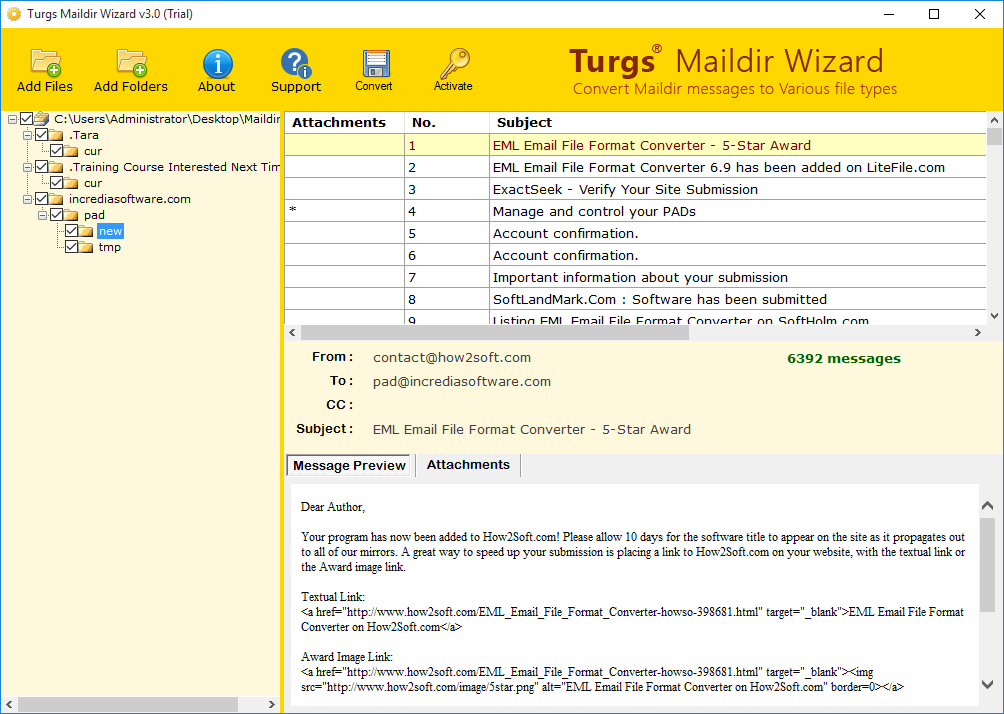Click sender address contact@how2soft.com
Viewport: 1004px width, 714px height.
[452, 358]
